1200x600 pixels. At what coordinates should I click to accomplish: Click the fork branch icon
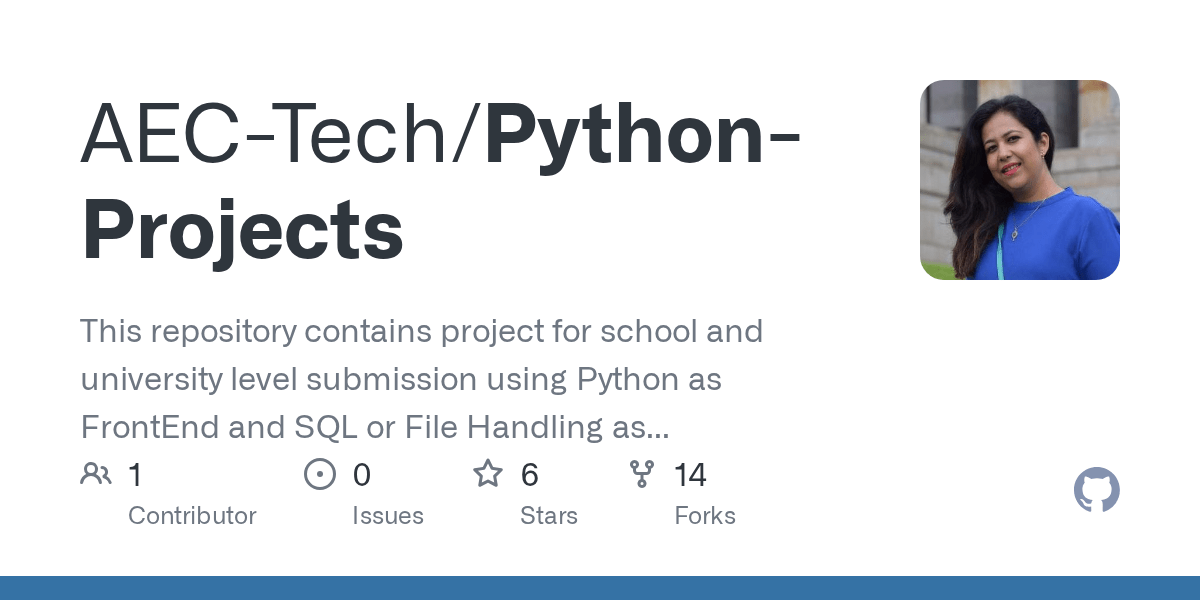tap(642, 474)
